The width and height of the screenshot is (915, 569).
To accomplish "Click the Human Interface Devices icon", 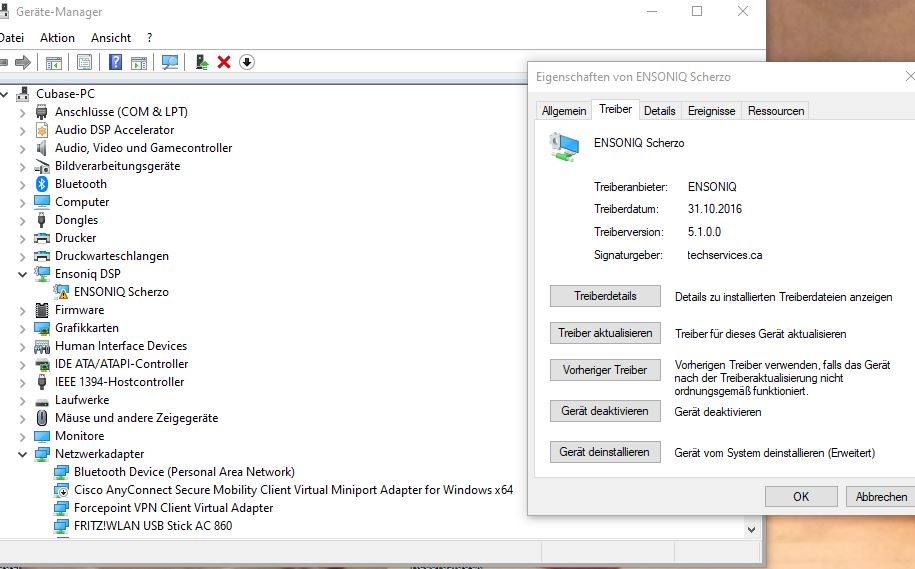I will click(x=42, y=347).
